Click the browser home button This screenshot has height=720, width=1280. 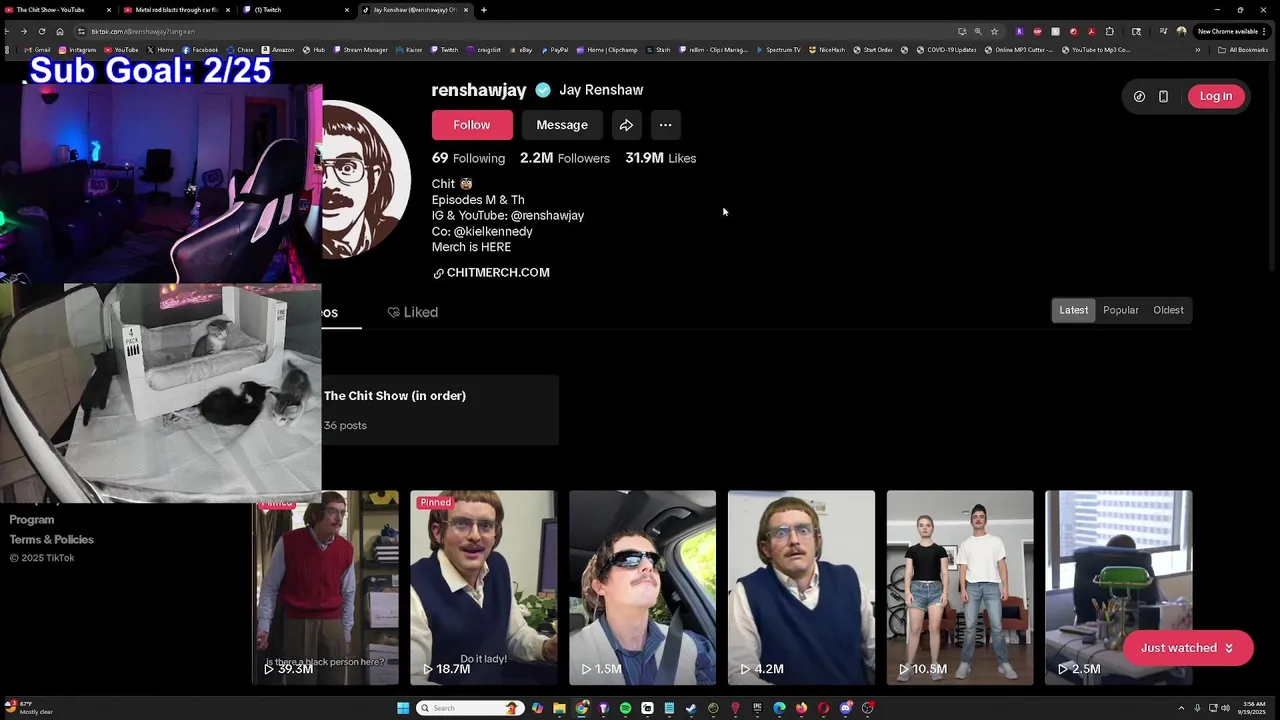pos(59,31)
